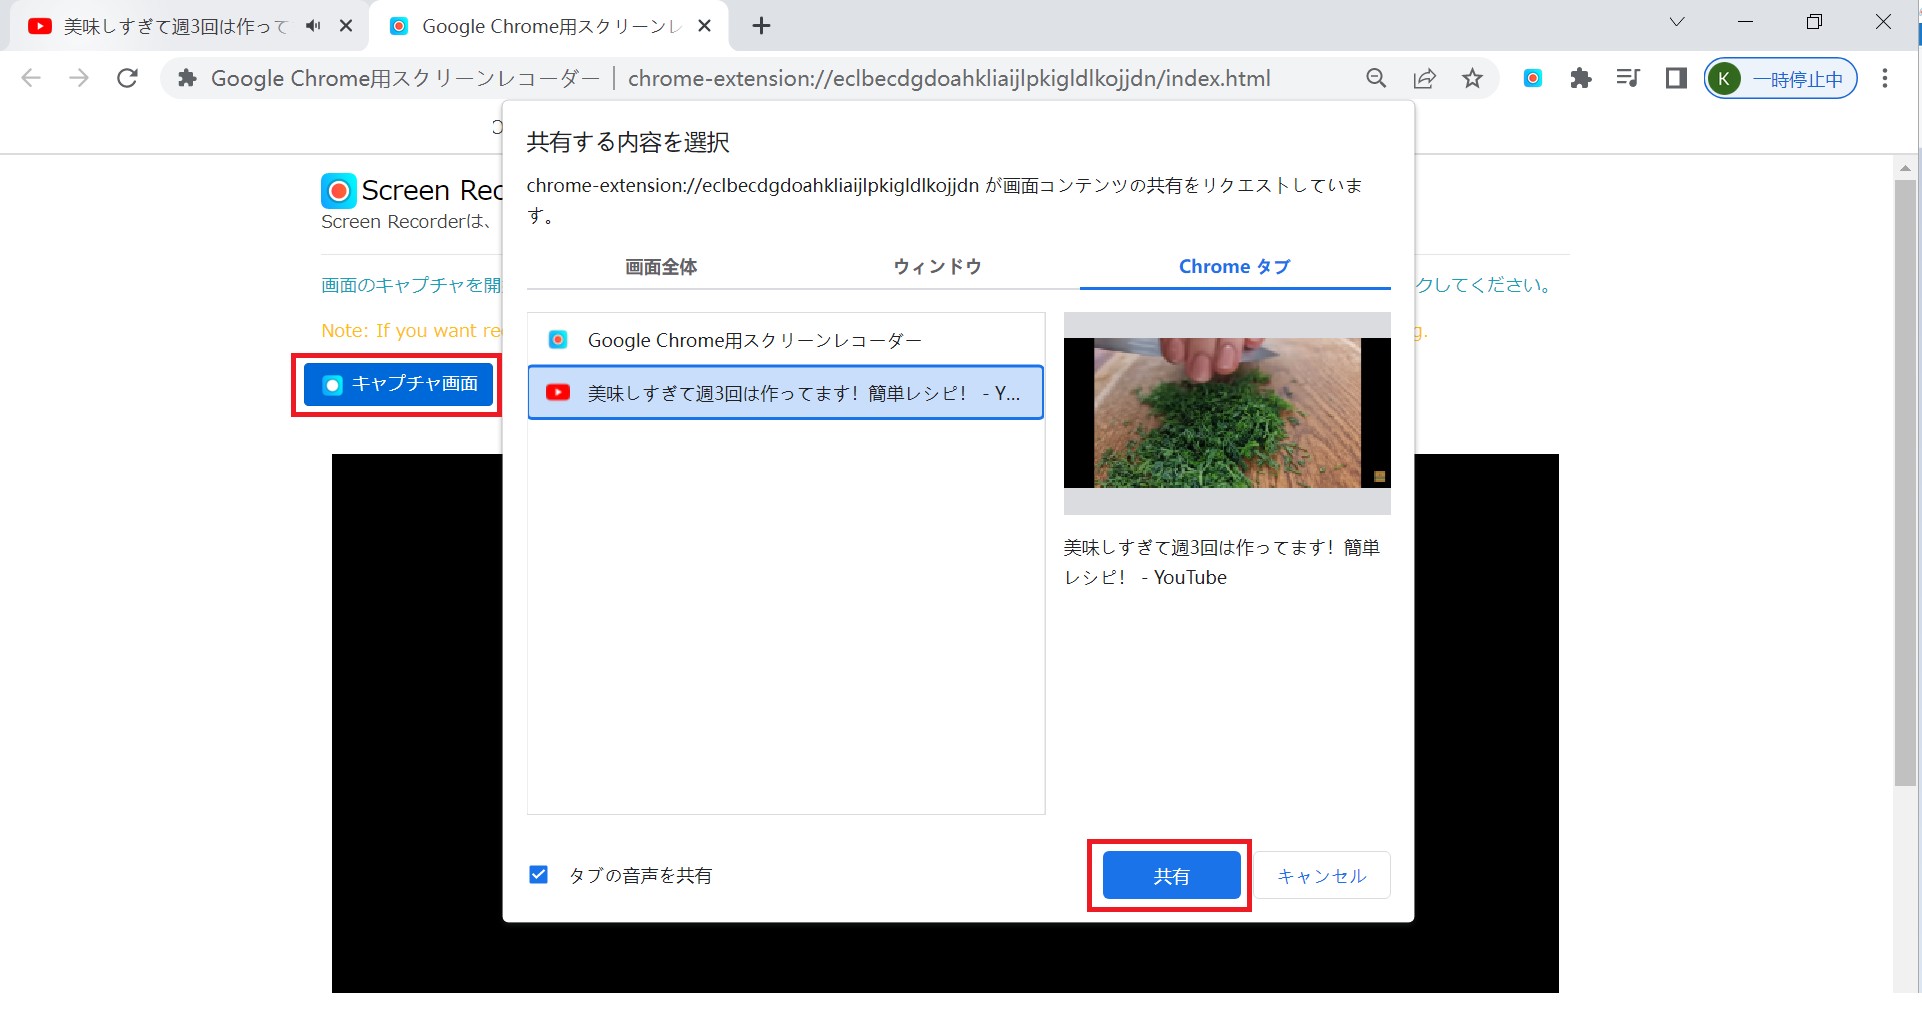Close the YouTube tab
Screen dimensions: 1922x1021
[346, 26]
